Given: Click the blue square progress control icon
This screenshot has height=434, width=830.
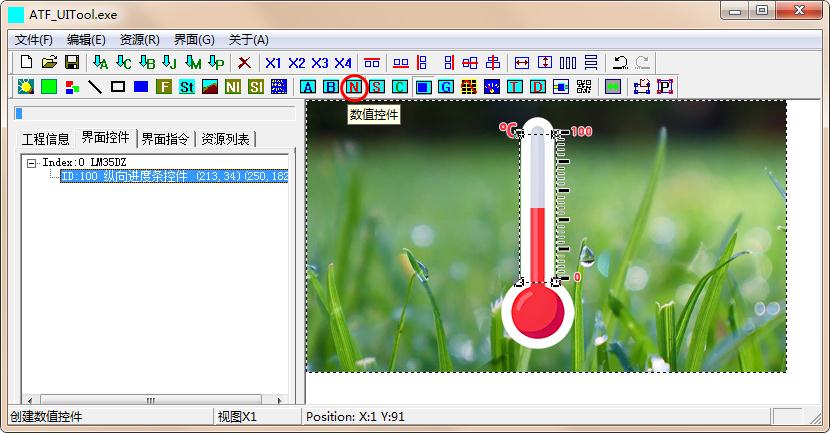Looking at the screenshot, I should click(x=423, y=86).
